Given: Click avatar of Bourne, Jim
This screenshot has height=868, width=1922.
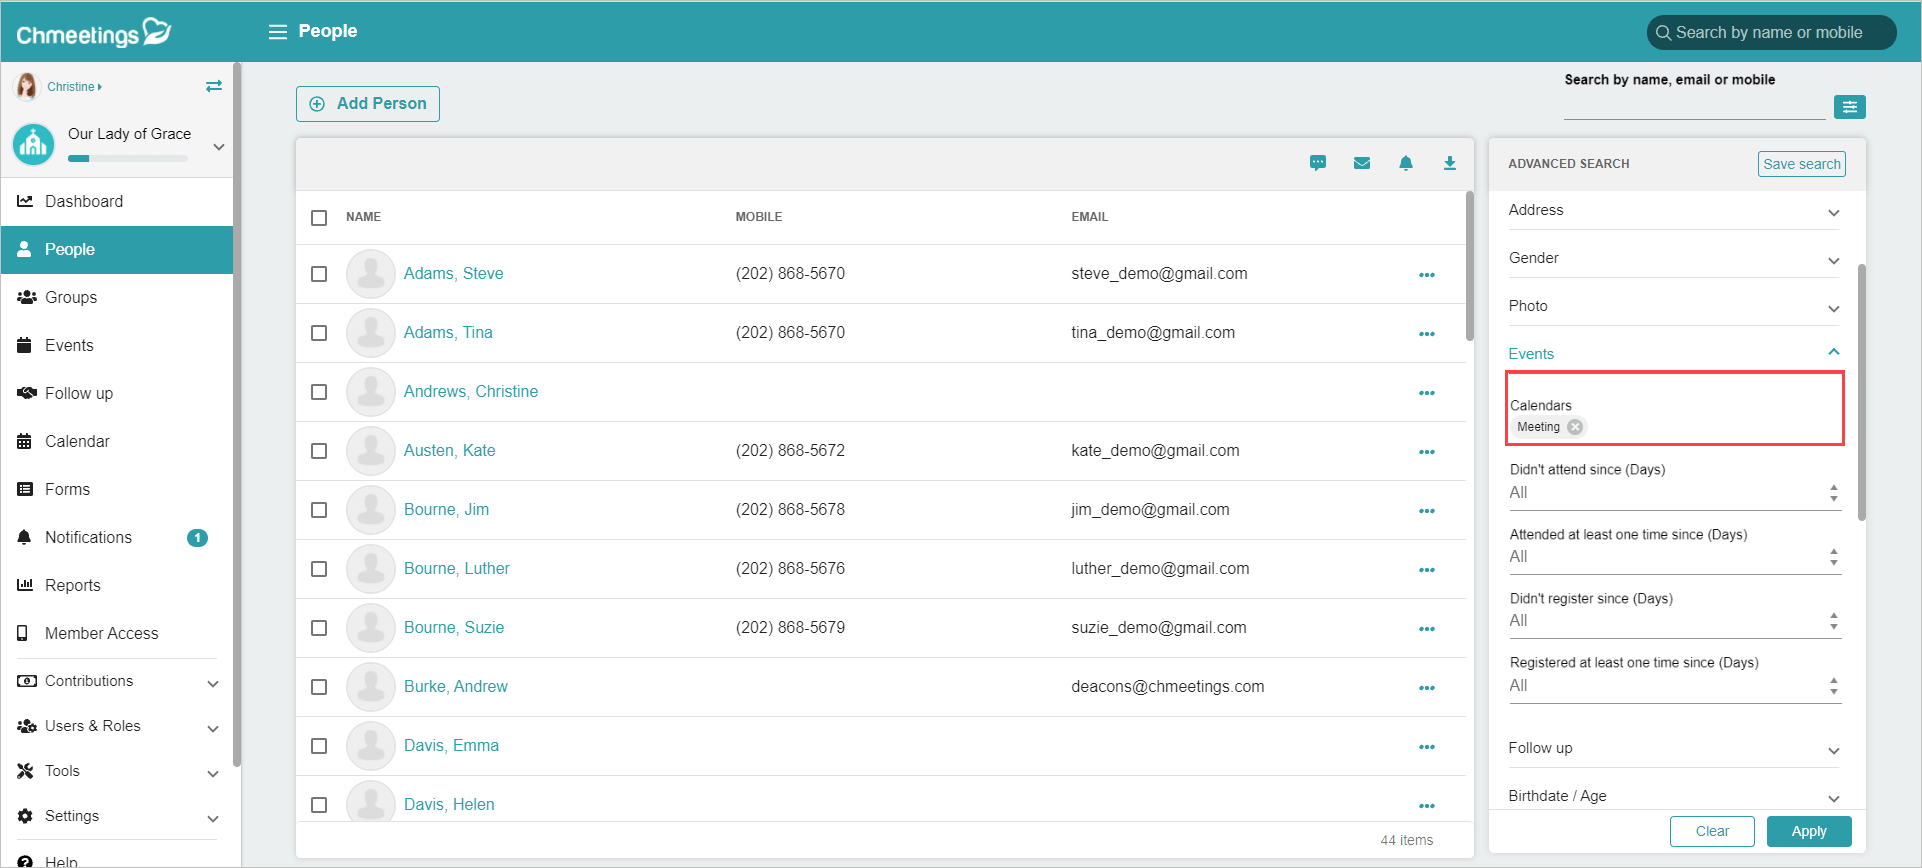Looking at the screenshot, I should click(371, 510).
